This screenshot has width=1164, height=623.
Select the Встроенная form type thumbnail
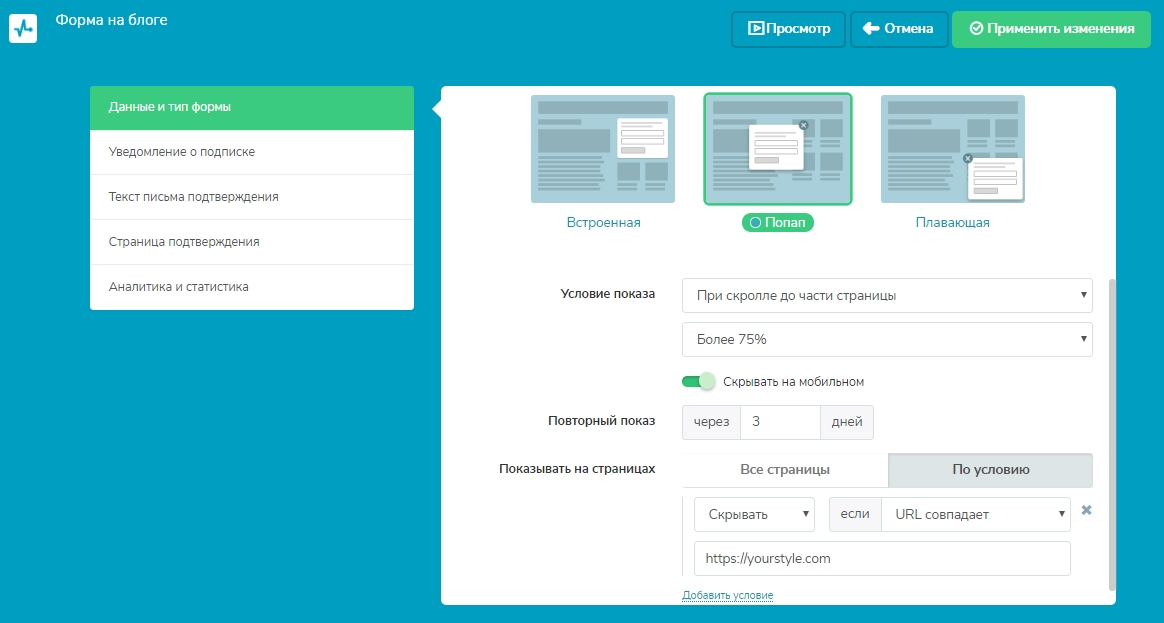click(x=603, y=149)
